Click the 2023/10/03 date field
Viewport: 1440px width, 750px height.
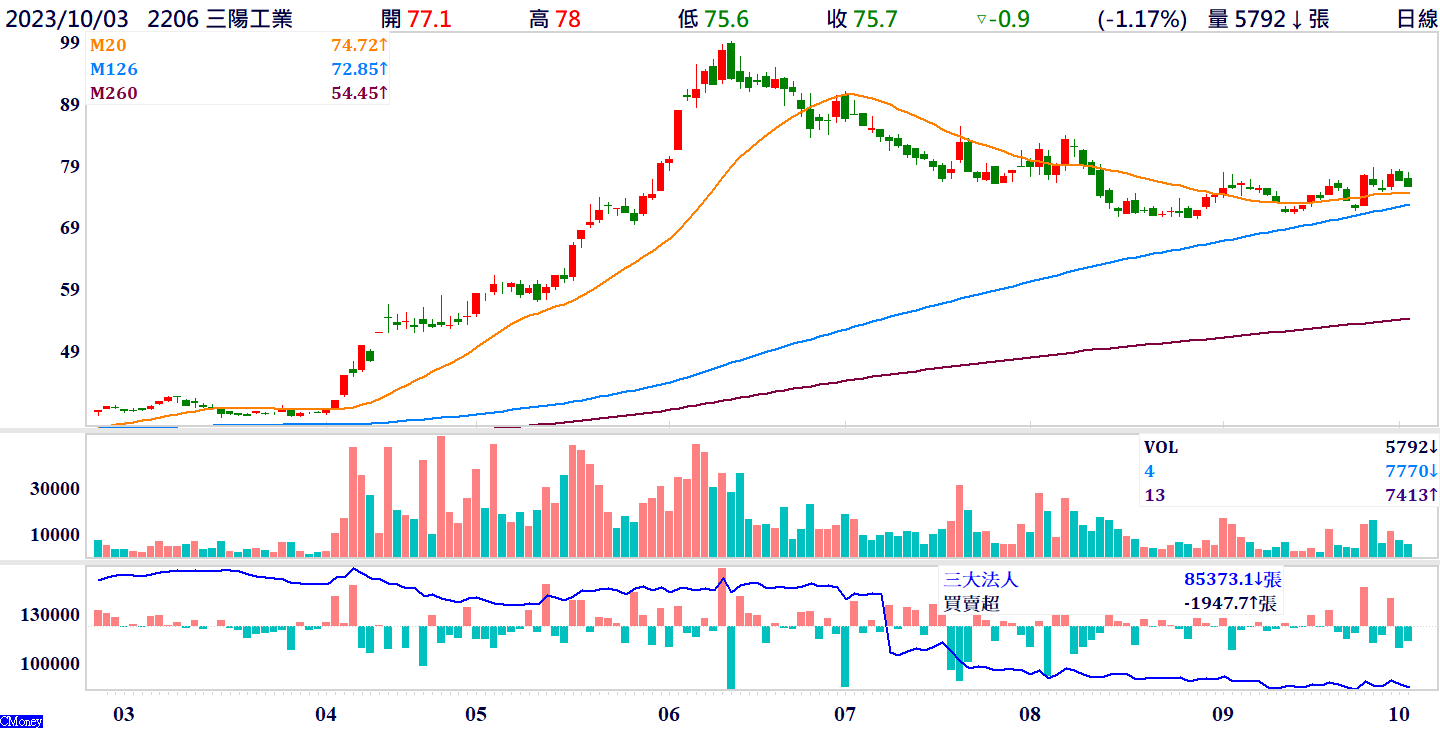click(x=68, y=19)
